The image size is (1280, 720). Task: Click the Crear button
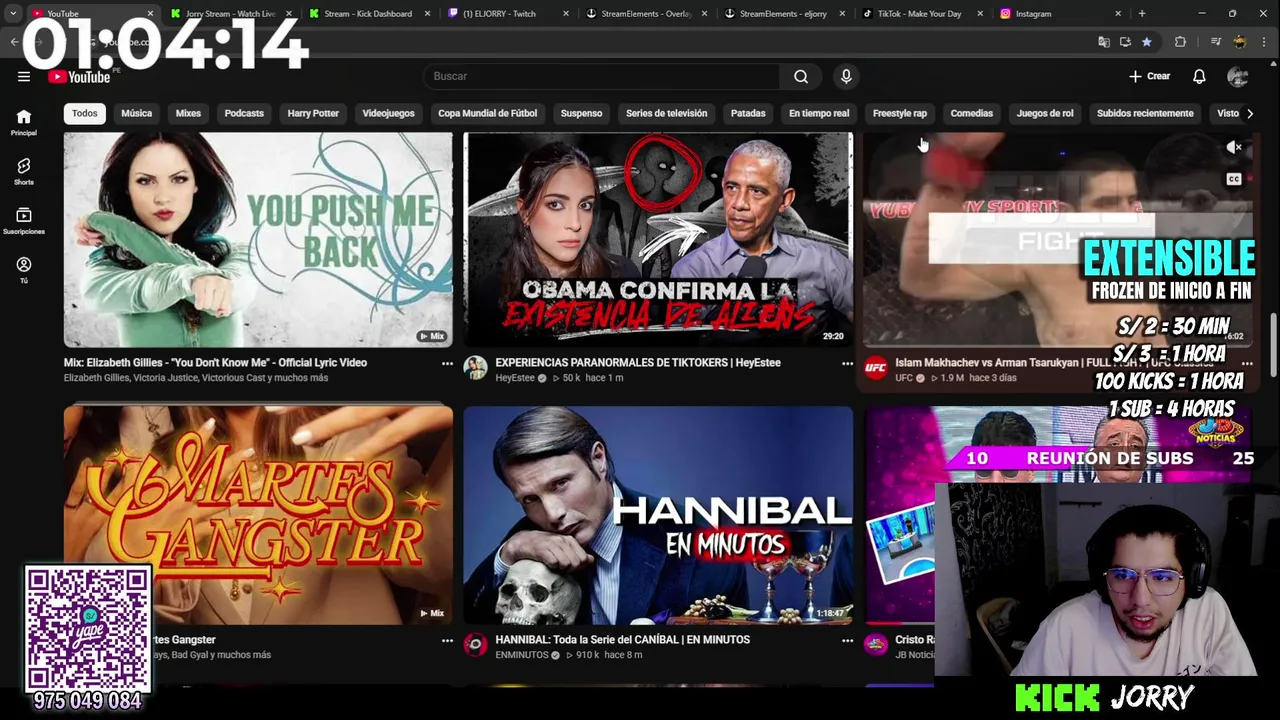1150,76
